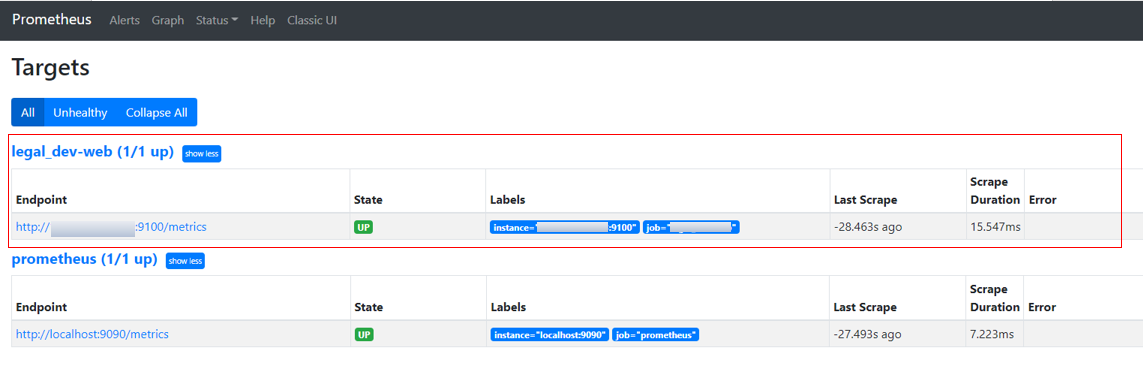
Task: Collapse prometheus group with show less
Action: pyautogui.click(x=185, y=261)
